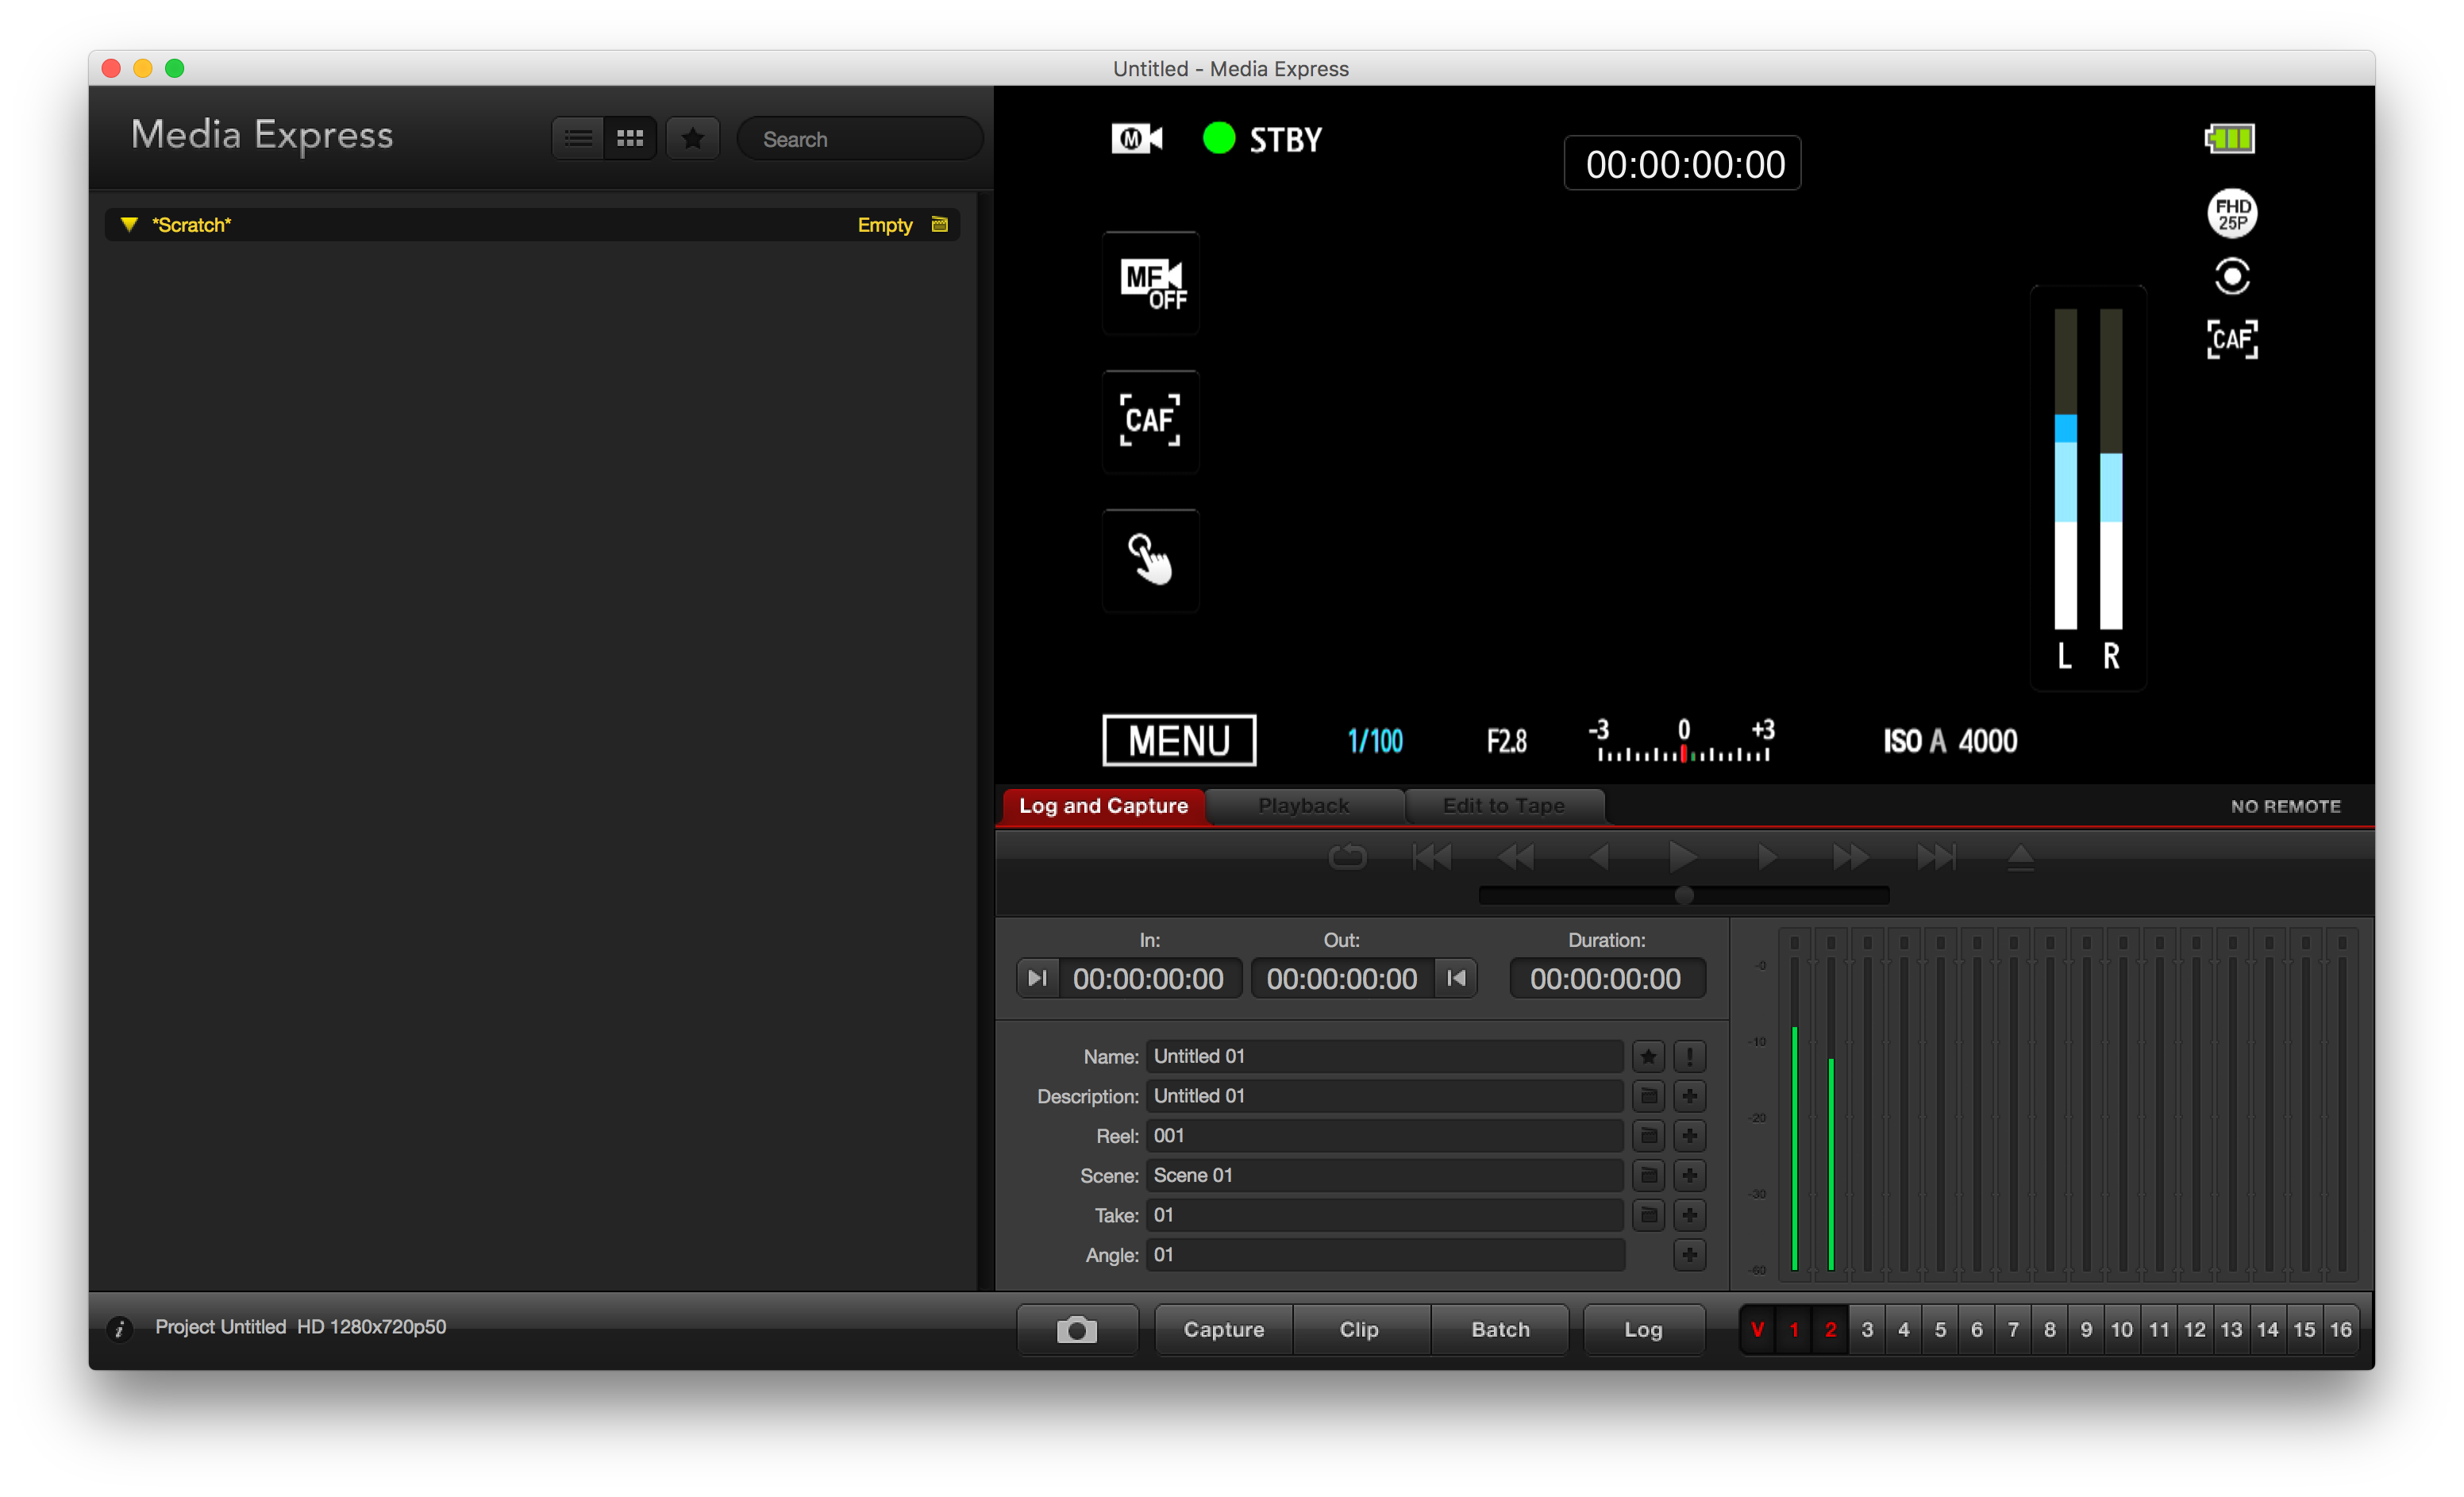
Task: Click the Name field Untitled 01
Action: [x=1384, y=1056]
